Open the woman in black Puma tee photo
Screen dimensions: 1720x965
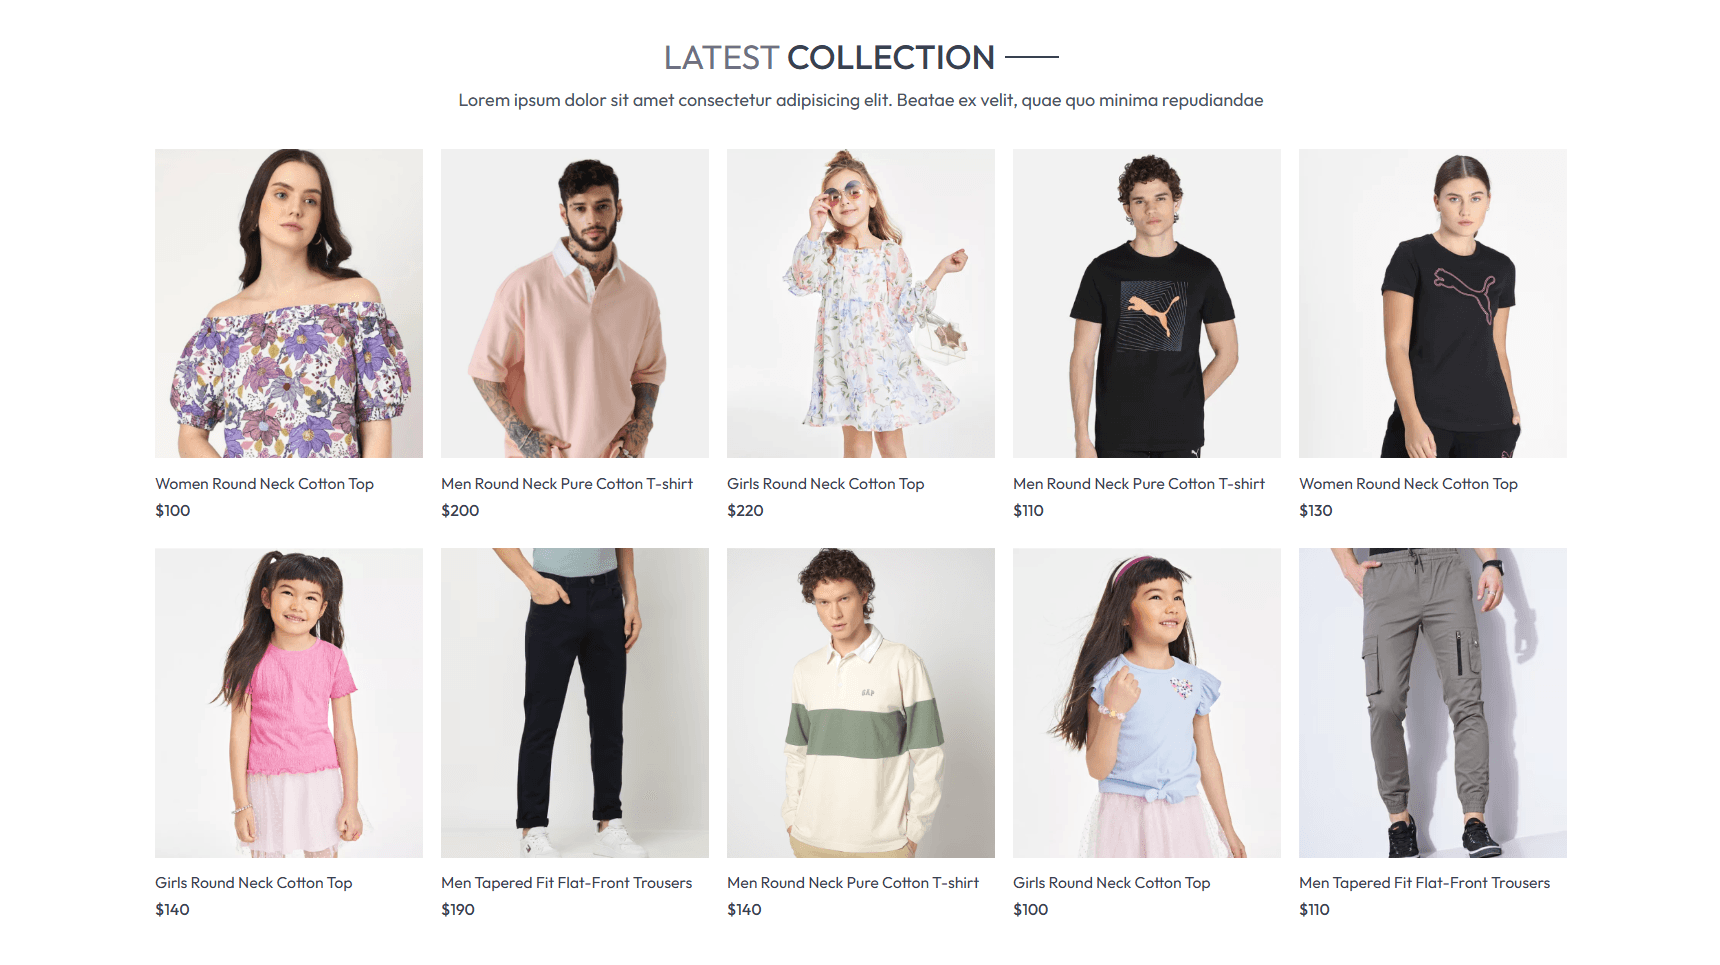point(1433,303)
